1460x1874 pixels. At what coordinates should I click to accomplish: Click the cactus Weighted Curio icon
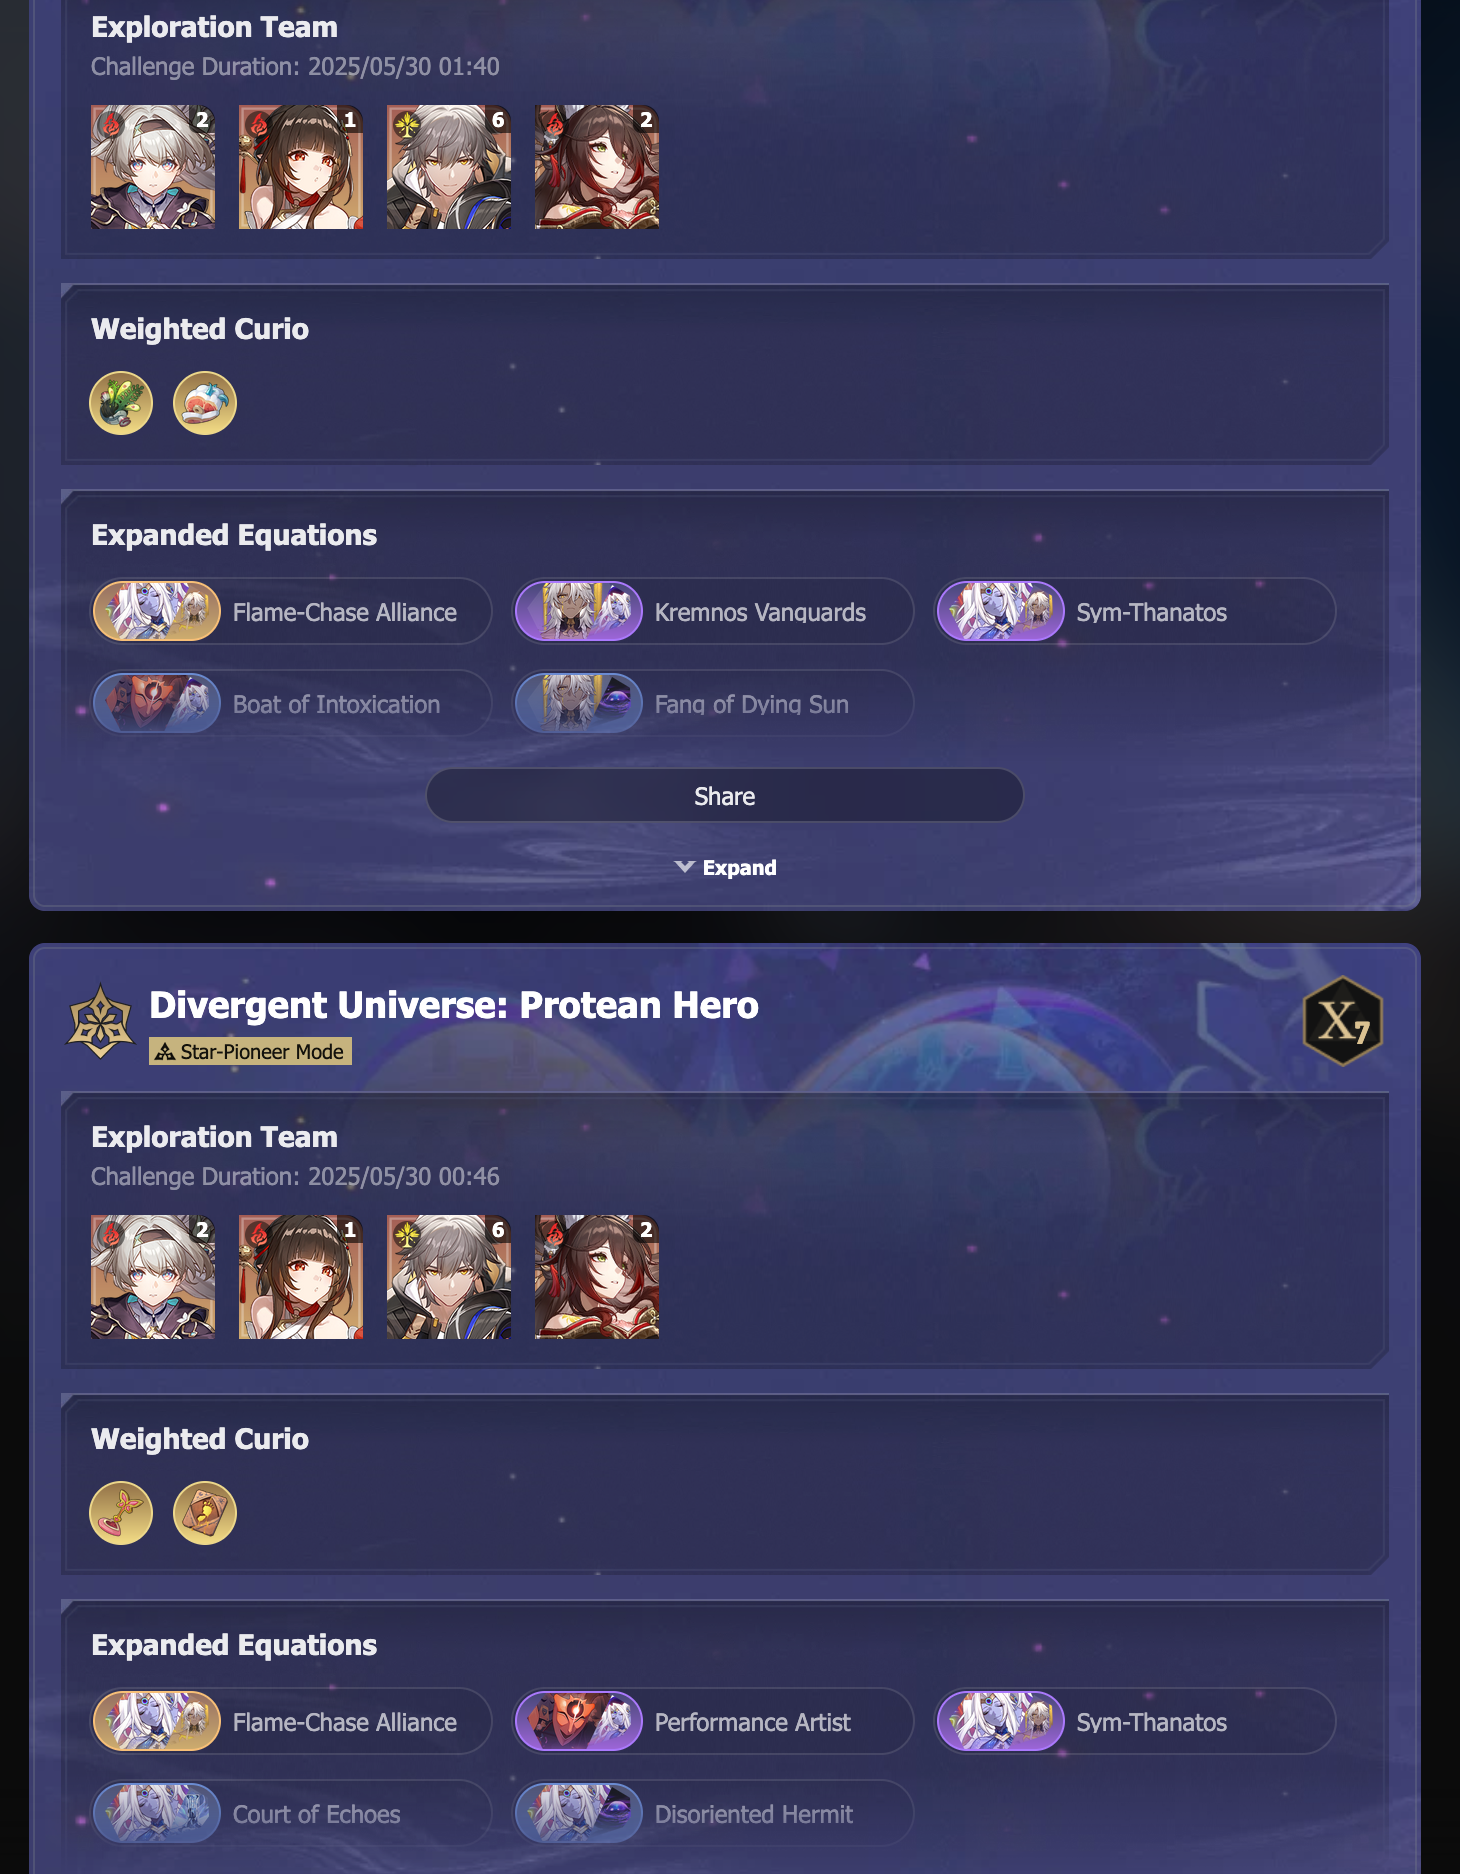[x=121, y=403]
